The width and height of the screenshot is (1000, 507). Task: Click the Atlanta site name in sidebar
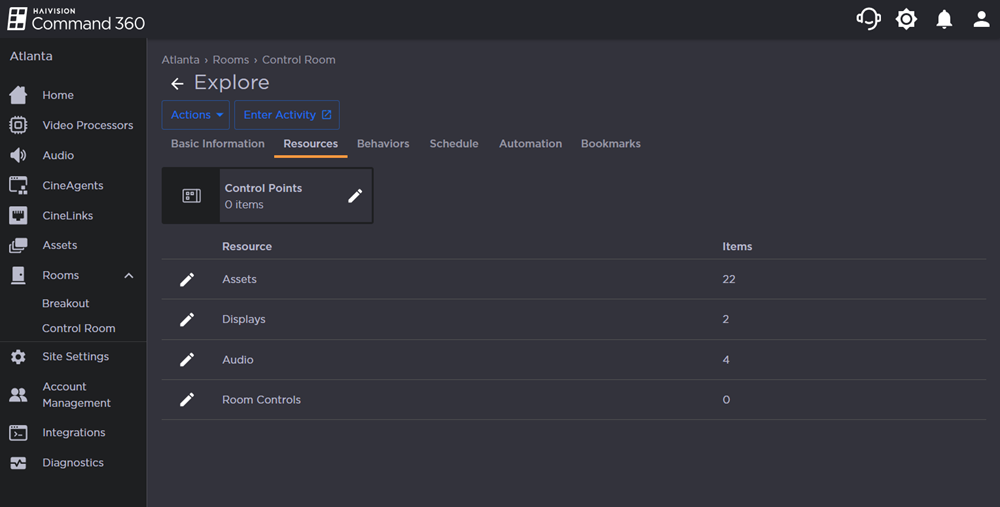pos(31,56)
